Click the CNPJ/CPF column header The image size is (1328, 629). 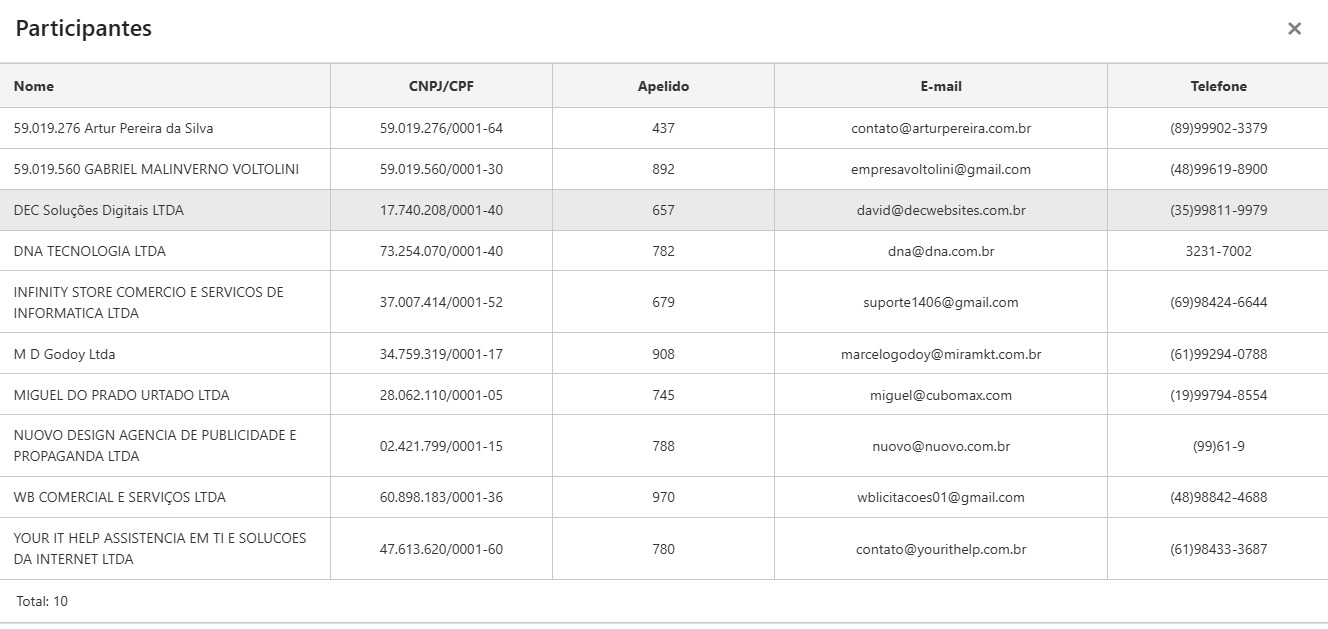point(441,86)
